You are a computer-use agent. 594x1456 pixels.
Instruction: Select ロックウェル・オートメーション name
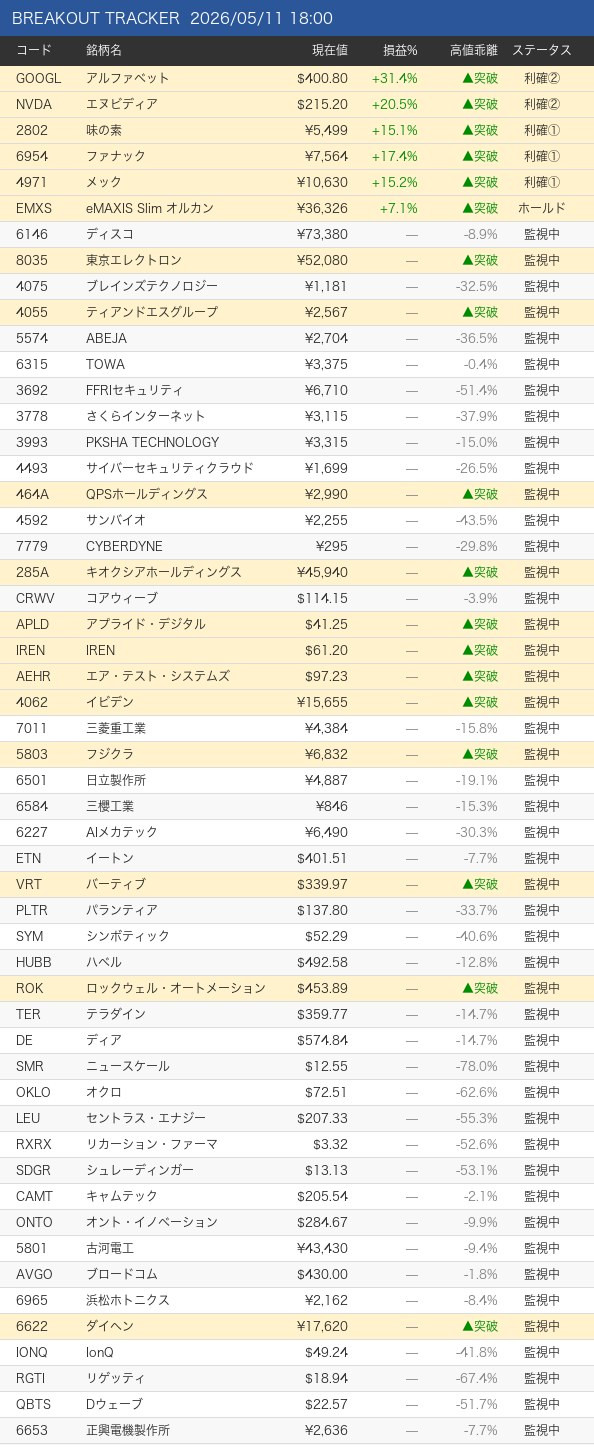(176, 988)
